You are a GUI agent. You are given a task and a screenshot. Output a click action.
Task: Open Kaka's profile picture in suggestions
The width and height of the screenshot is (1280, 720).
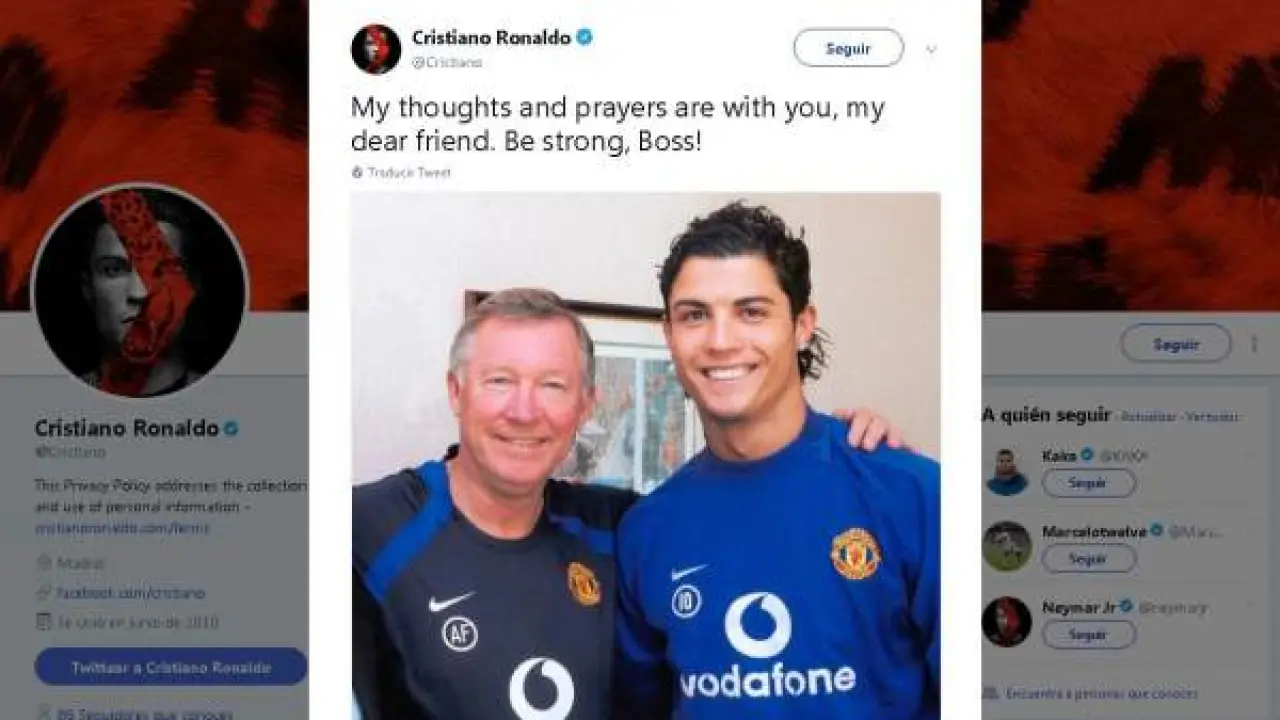[x=1006, y=472]
